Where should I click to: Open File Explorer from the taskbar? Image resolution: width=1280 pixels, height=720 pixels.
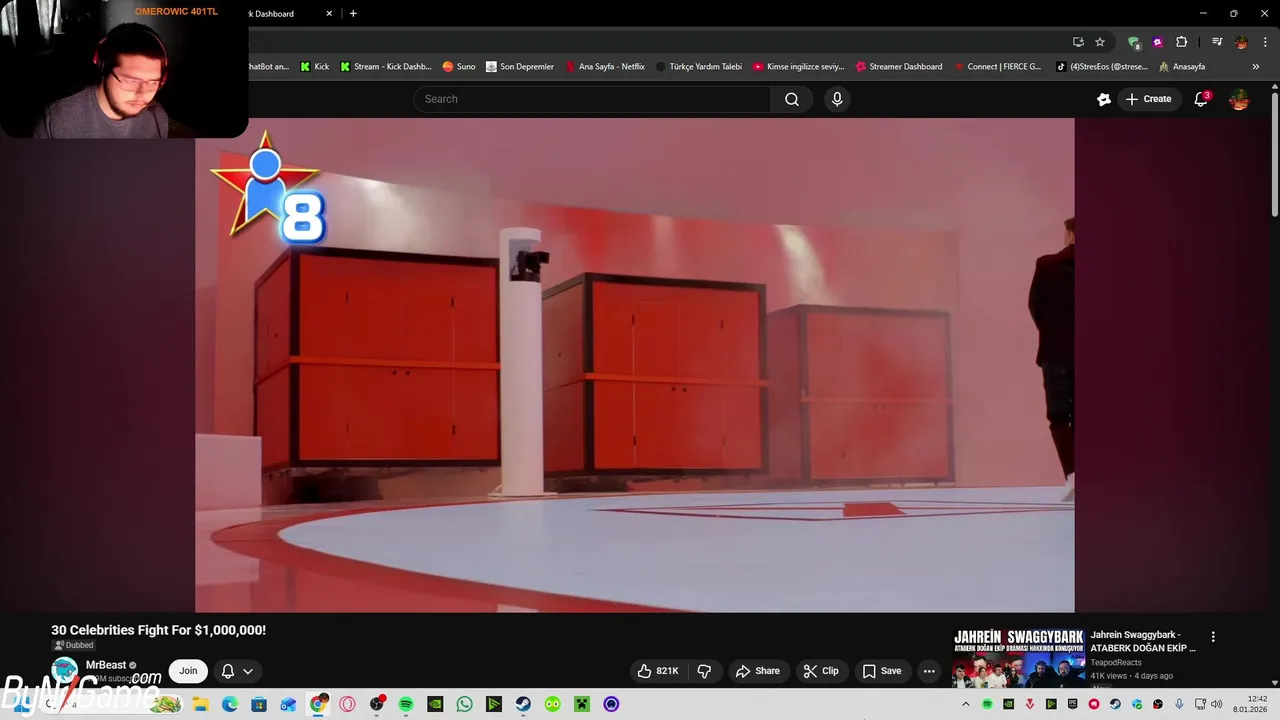pos(200,704)
